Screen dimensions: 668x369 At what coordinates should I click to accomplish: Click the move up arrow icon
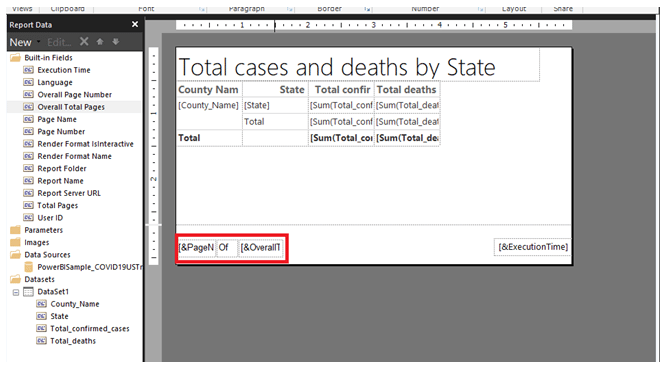(x=100, y=41)
